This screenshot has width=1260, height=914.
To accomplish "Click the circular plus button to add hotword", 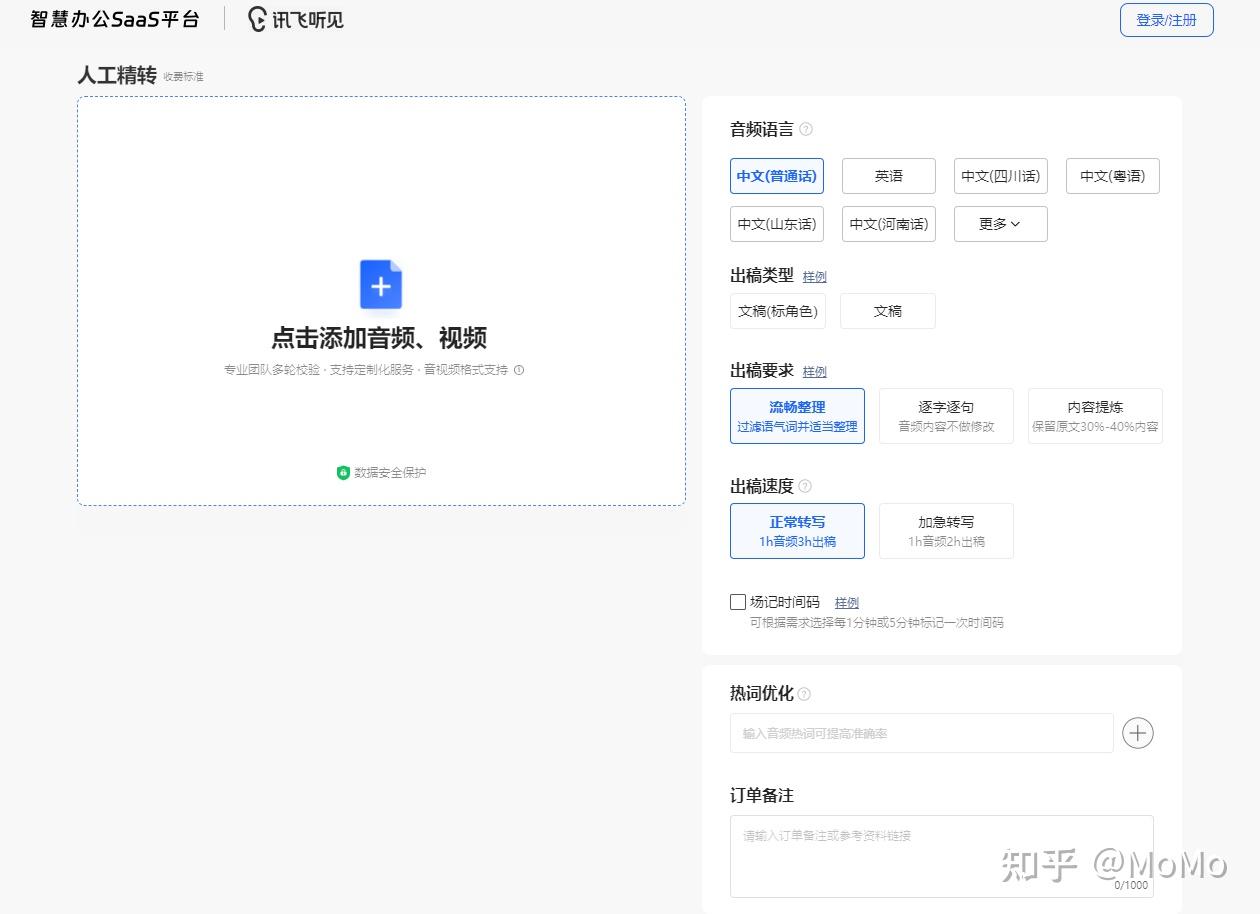I will coord(1138,733).
